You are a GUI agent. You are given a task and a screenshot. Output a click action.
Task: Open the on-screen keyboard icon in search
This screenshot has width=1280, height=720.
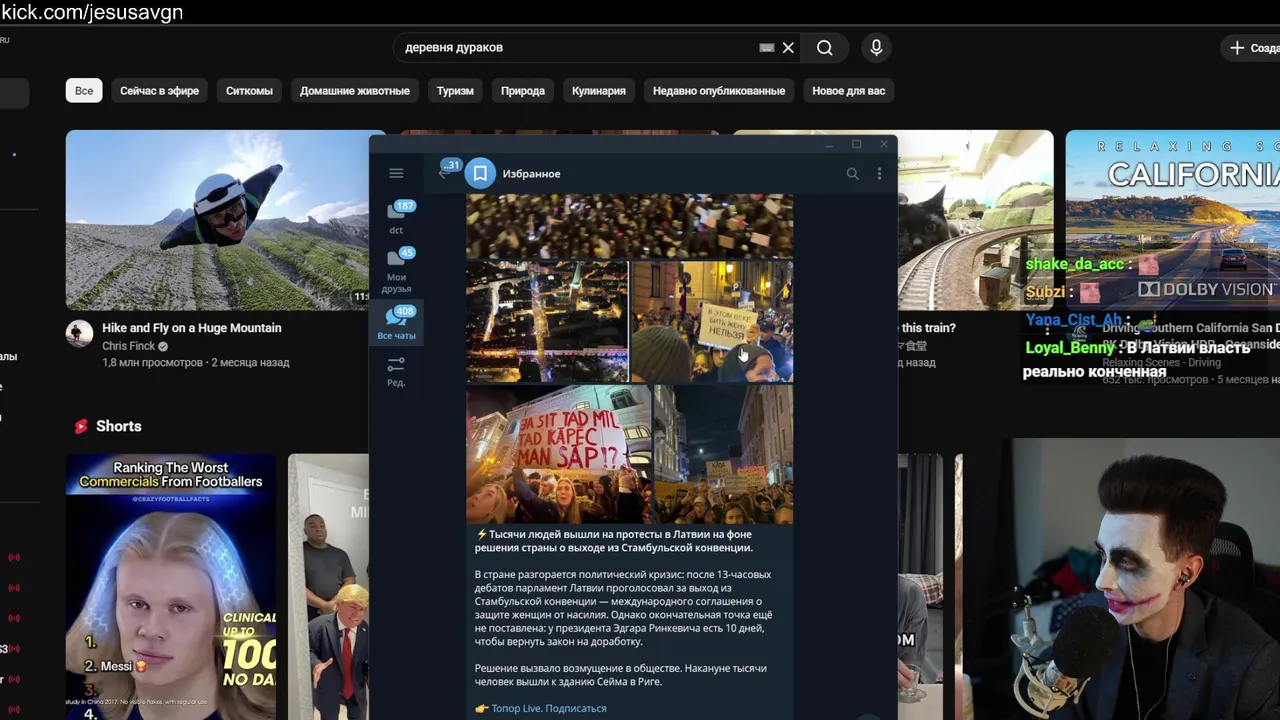[x=767, y=48]
